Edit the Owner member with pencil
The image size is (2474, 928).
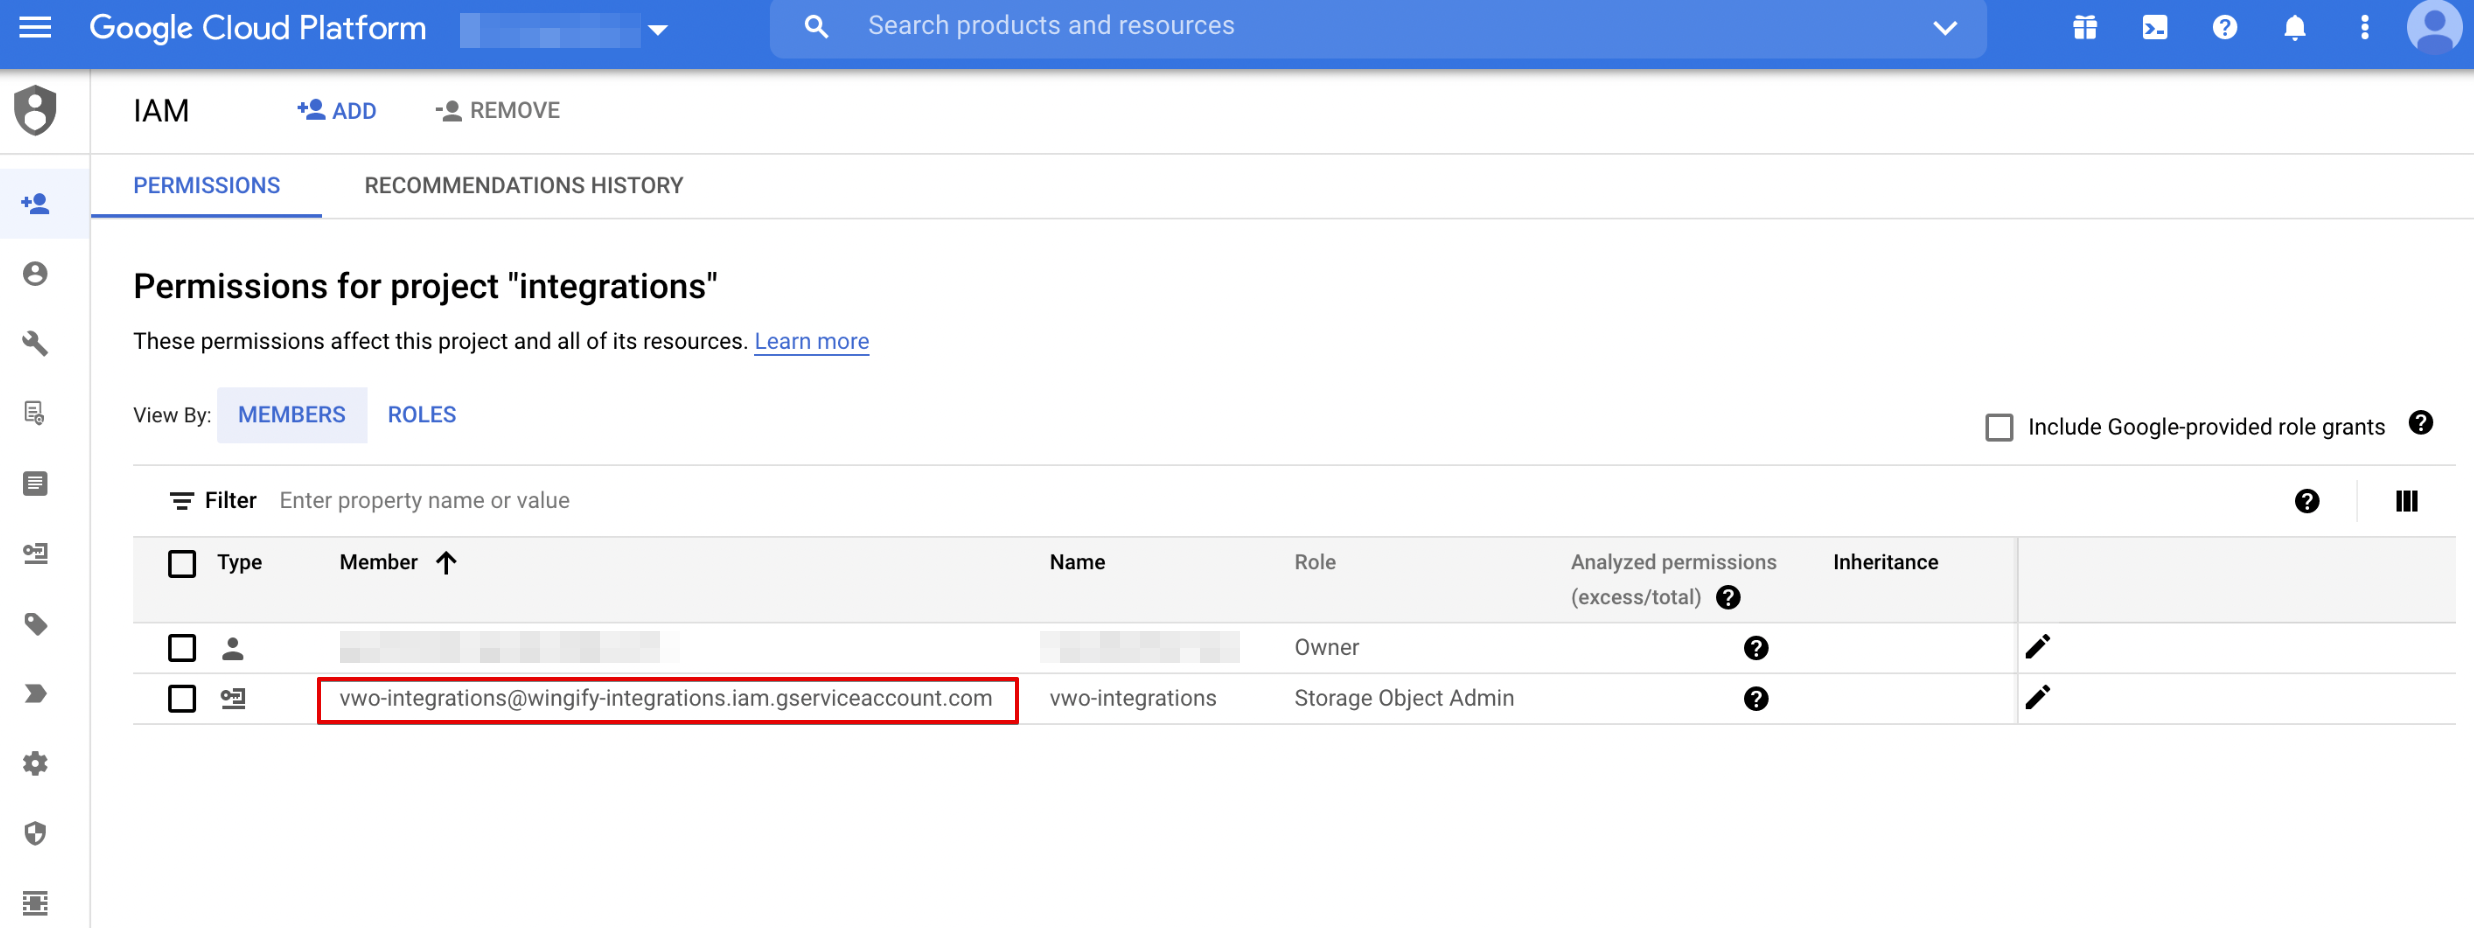pos(2038,647)
